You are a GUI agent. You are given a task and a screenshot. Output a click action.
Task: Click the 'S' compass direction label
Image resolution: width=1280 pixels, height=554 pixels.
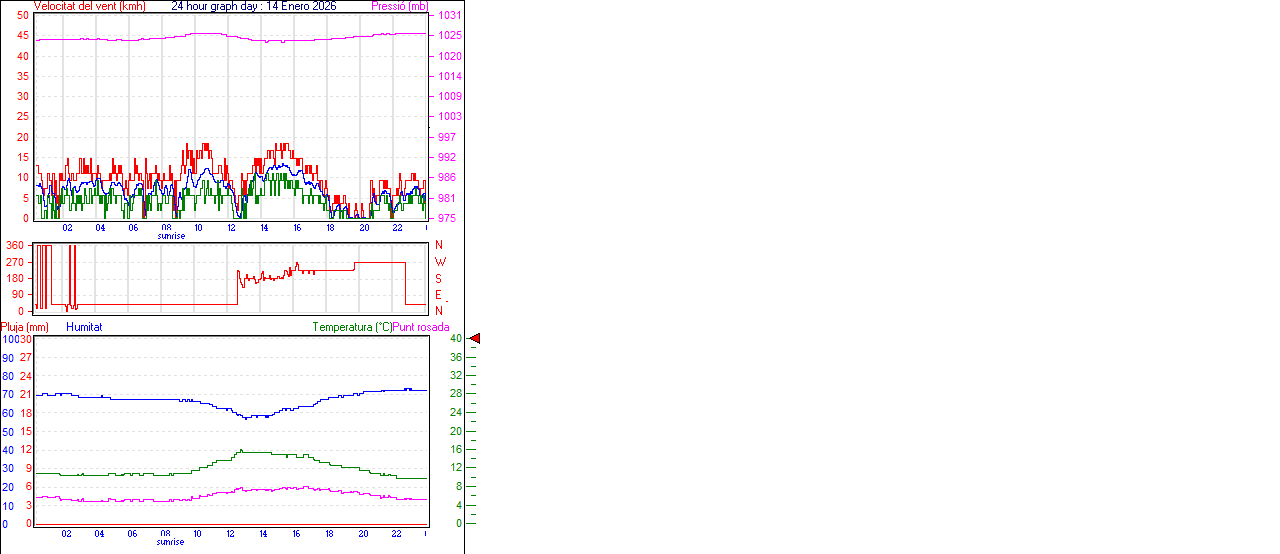[x=439, y=278]
